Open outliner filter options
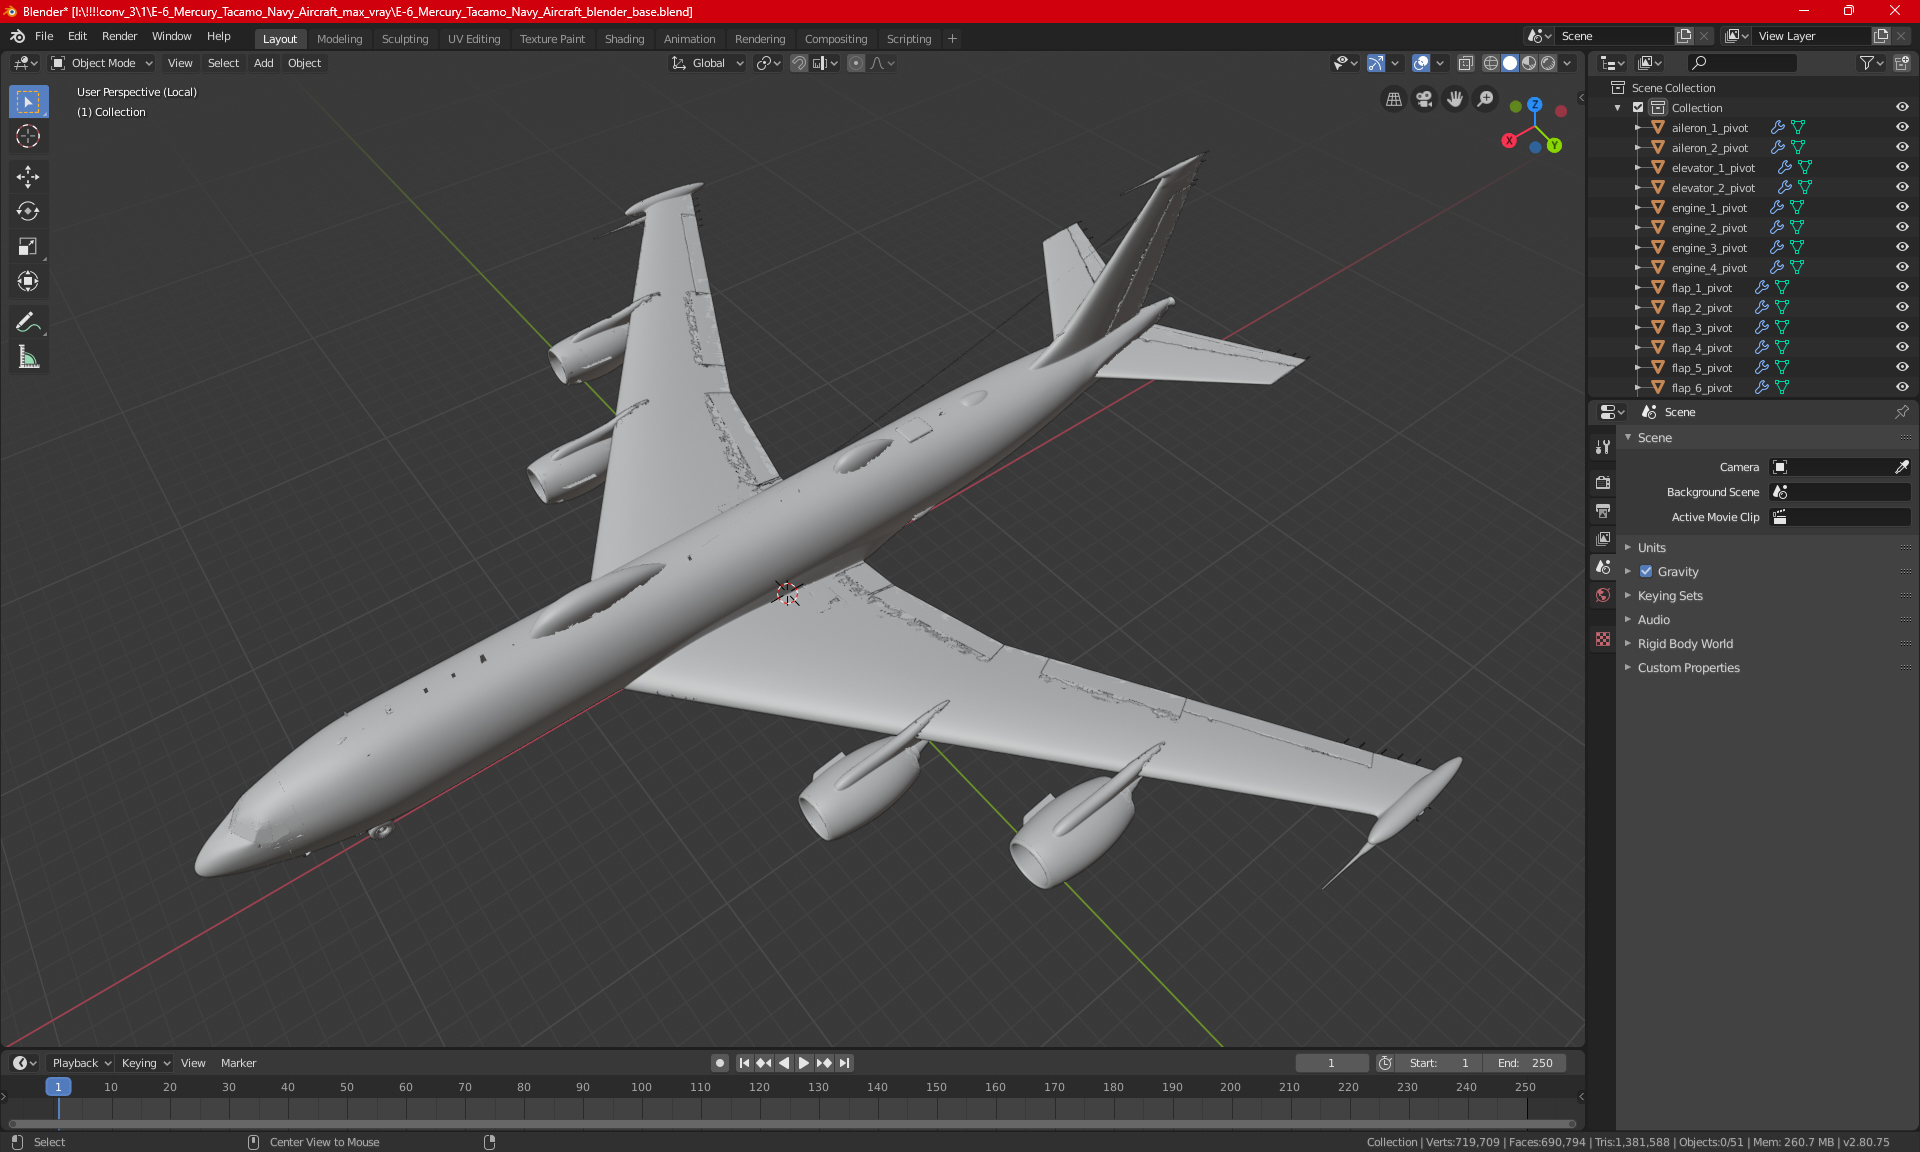Screen dimensions: 1920x1152 1871,63
